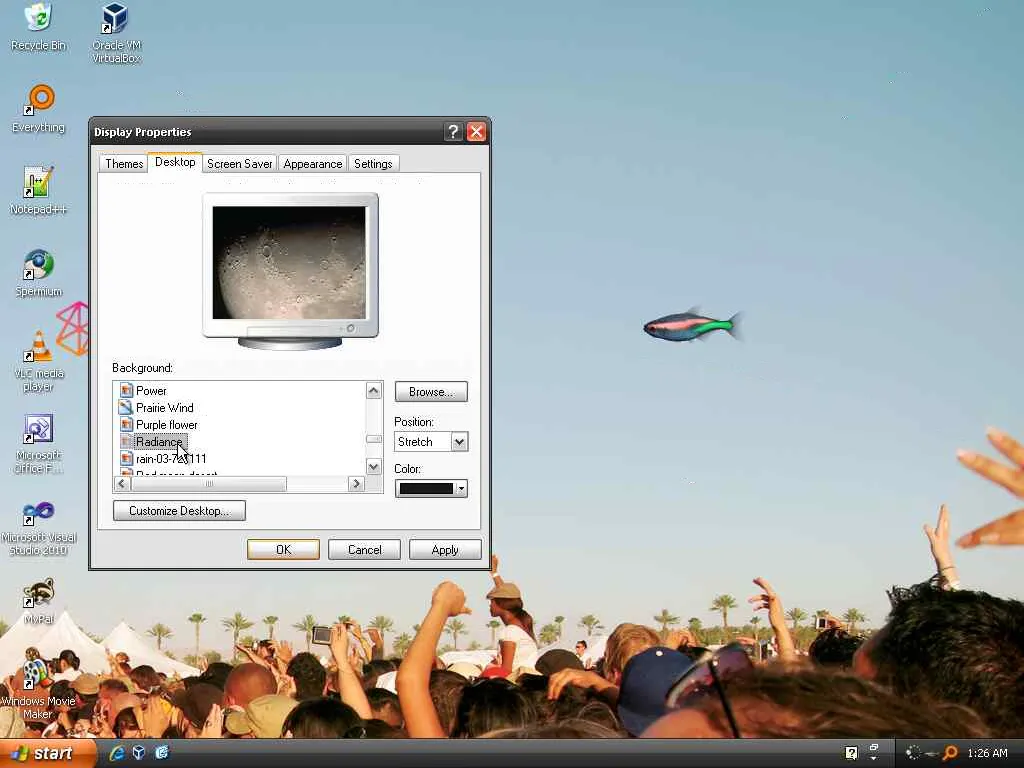1024x768 pixels.
Task: Click the Customize Desktop button
Action: click(180, 511)
